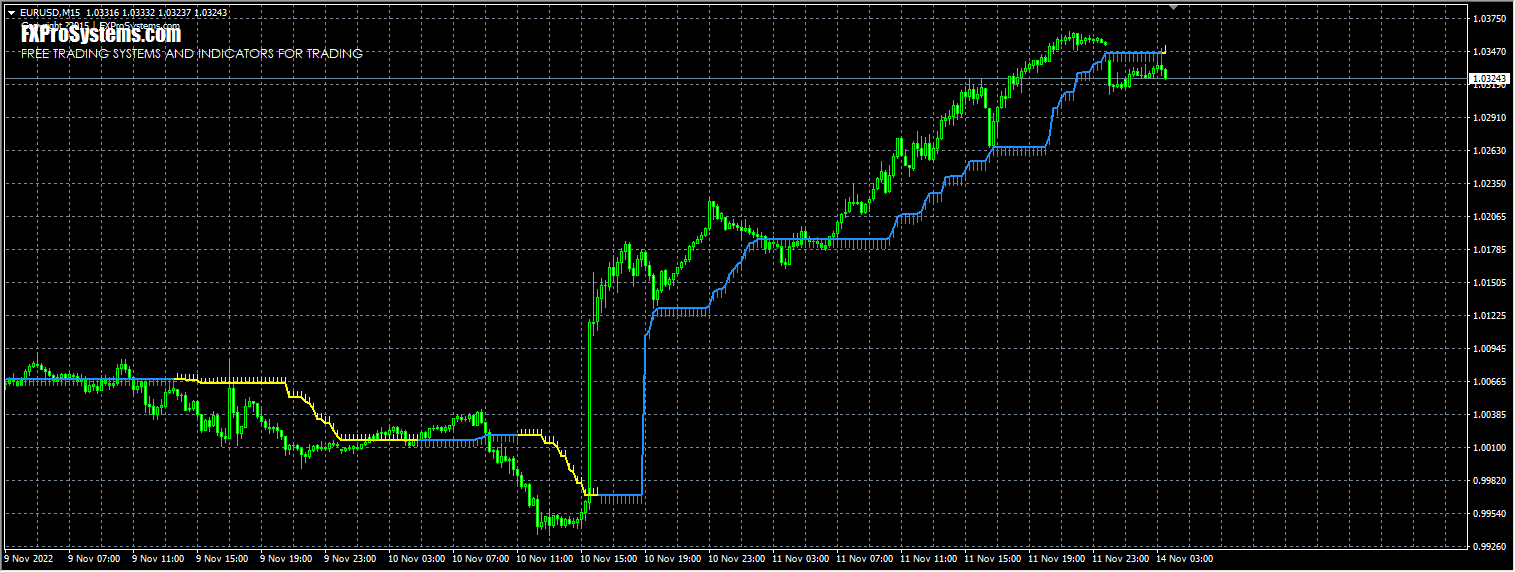1515x572 pixels.
Task: Click price scale value 1.02065
Action: 1490,217
